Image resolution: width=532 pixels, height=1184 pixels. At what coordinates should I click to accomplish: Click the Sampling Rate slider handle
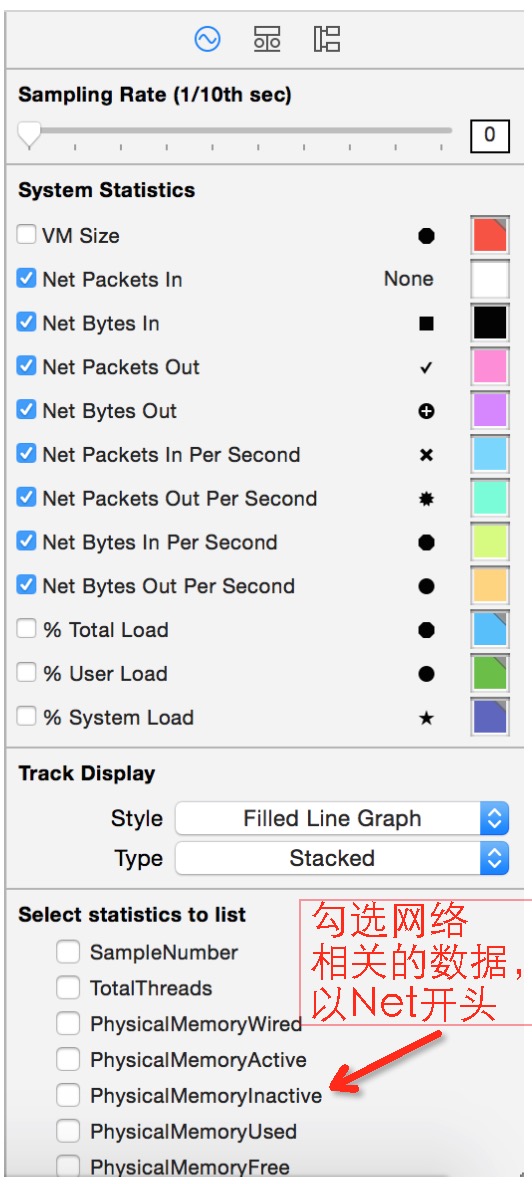click(29, 135)
